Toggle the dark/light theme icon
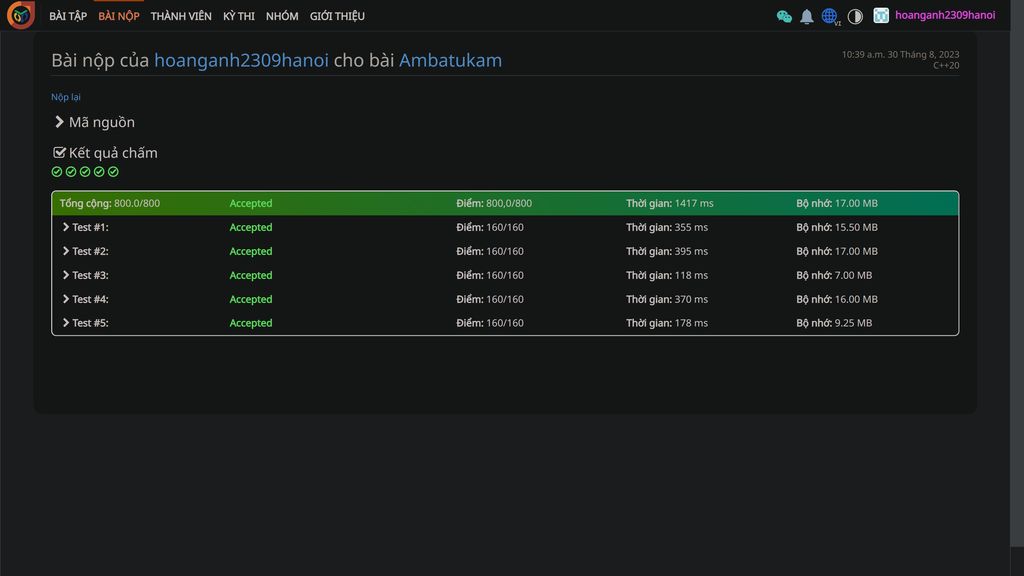 click(855, 16)
